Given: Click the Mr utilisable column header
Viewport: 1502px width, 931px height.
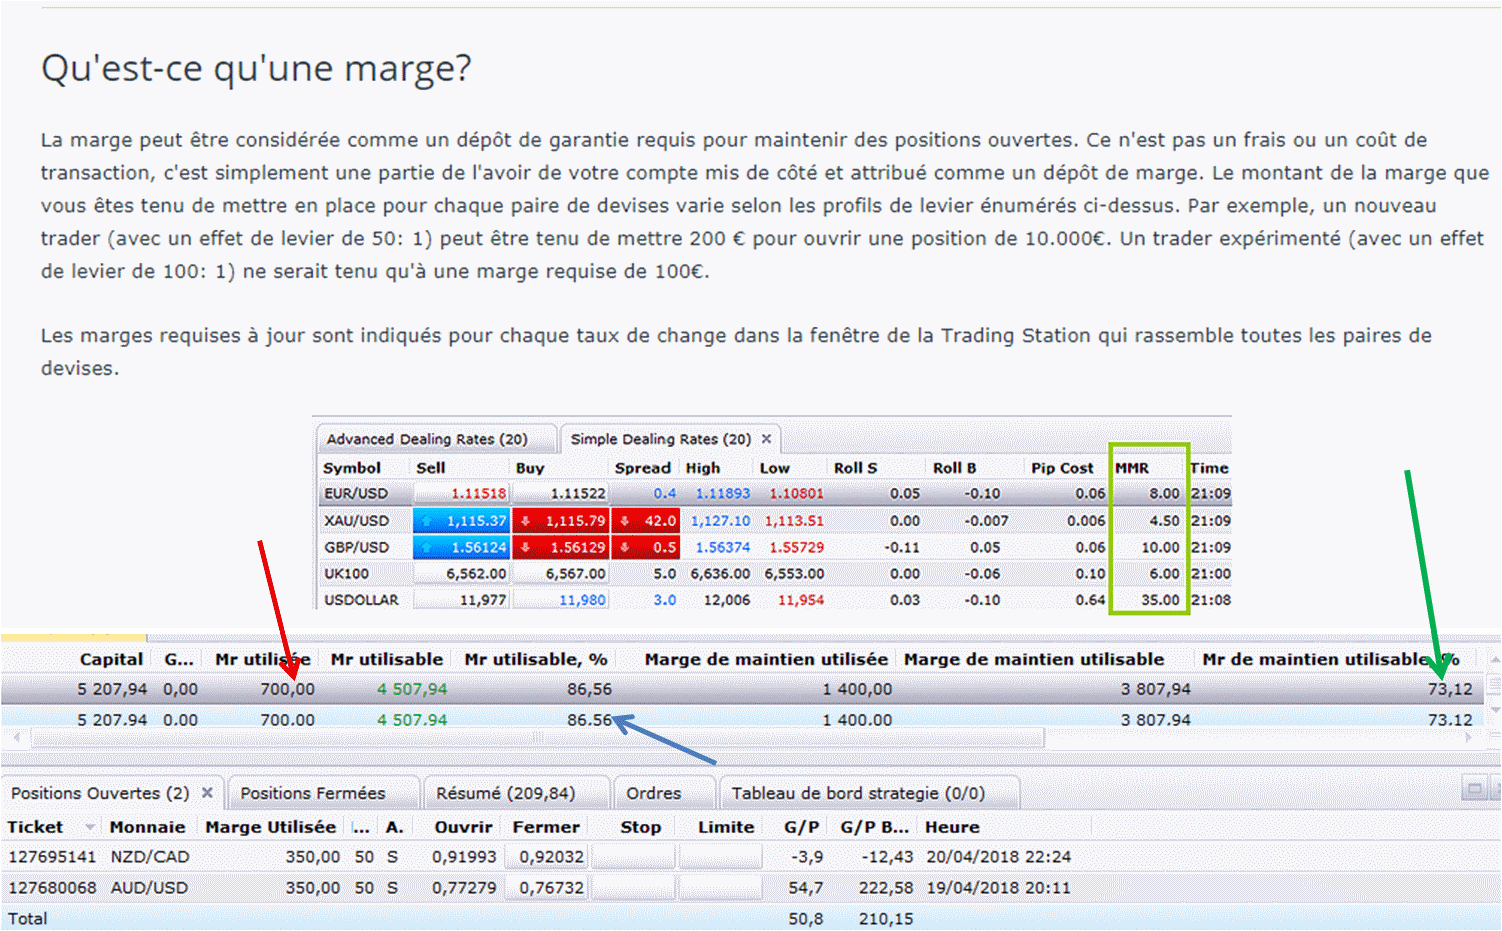Looking at the screenshot, I should coord(386,660).
